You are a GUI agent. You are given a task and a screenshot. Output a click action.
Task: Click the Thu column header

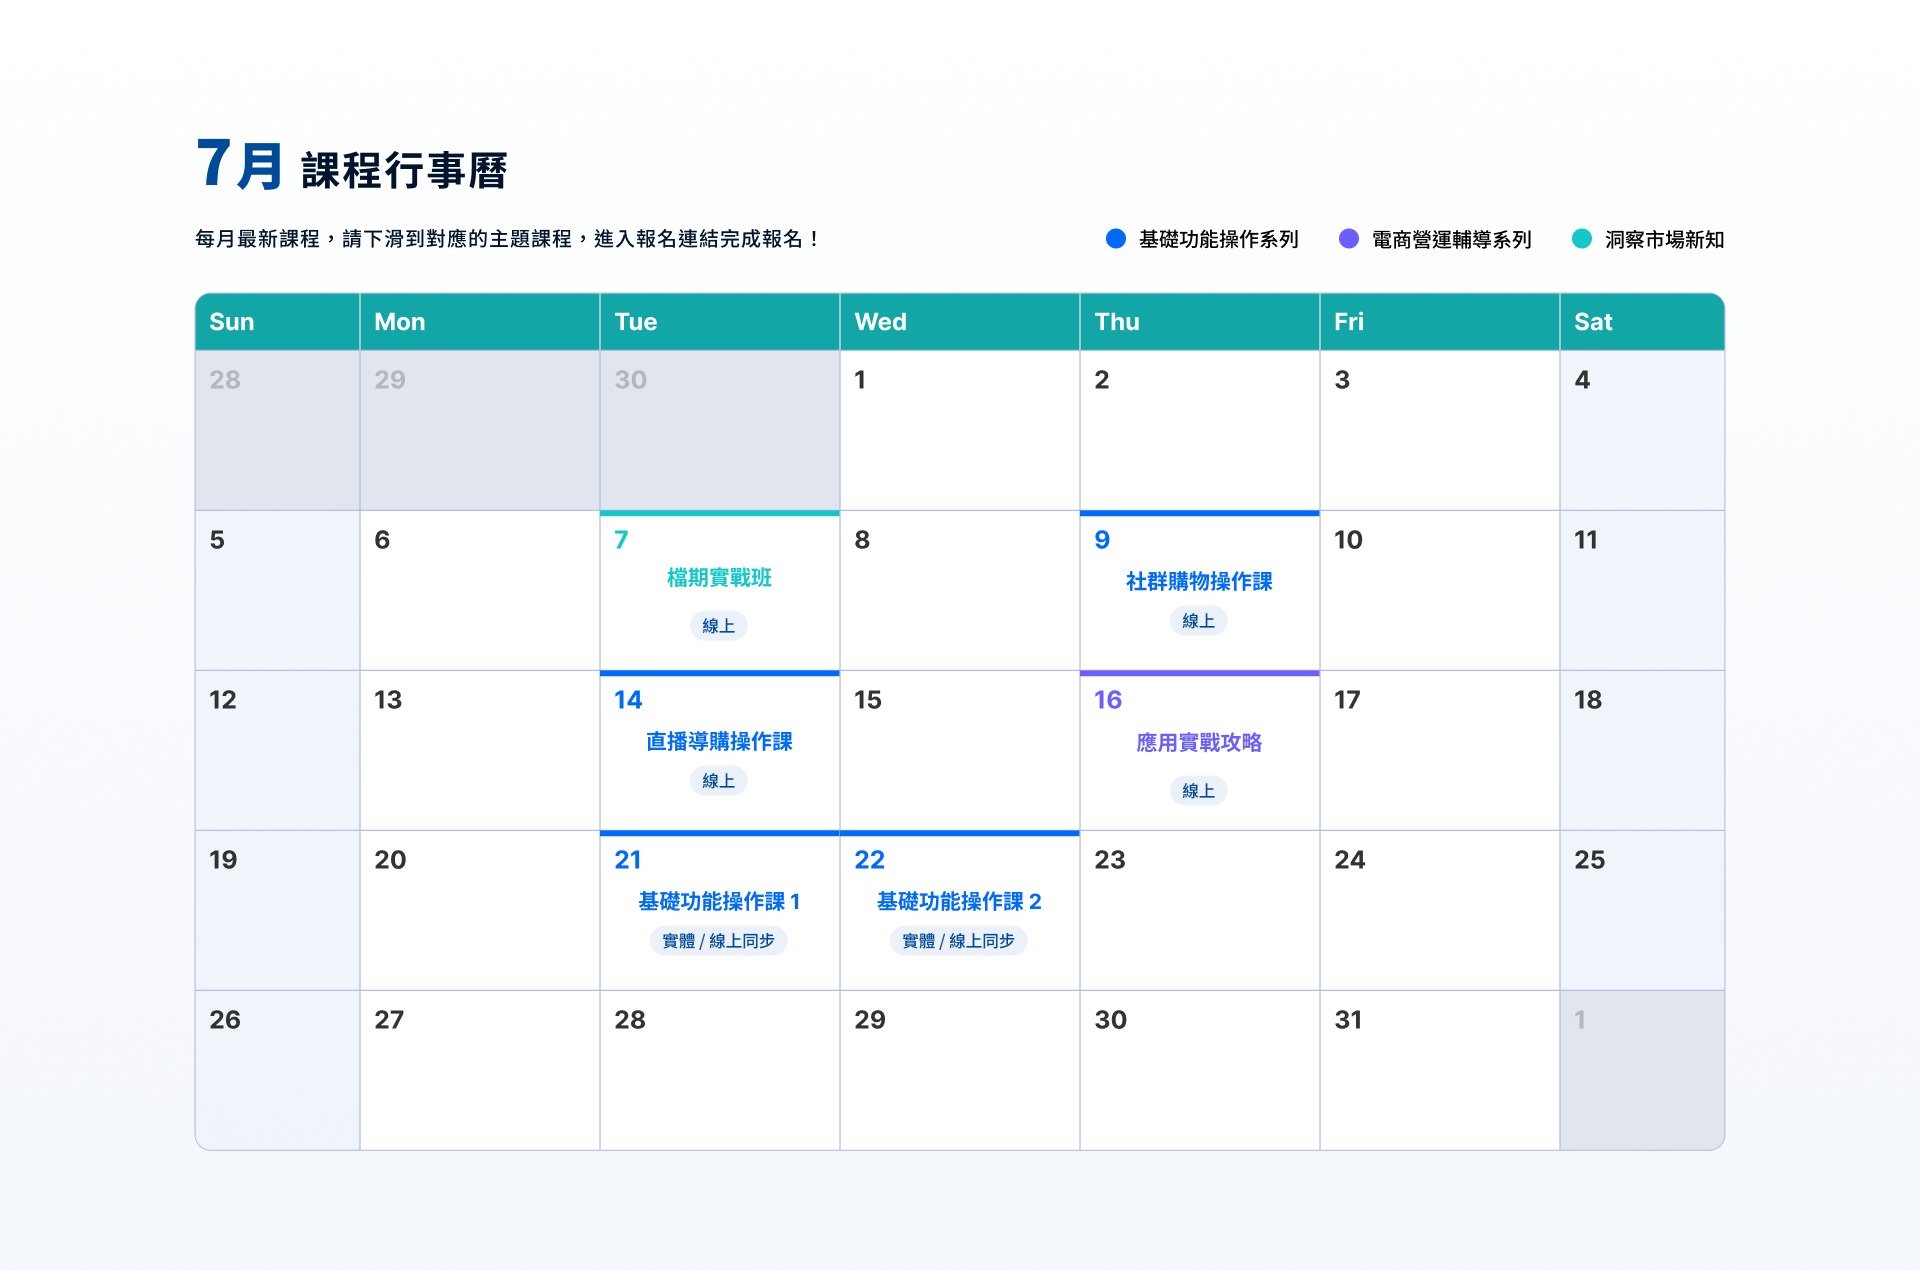tap(1200, 322)
